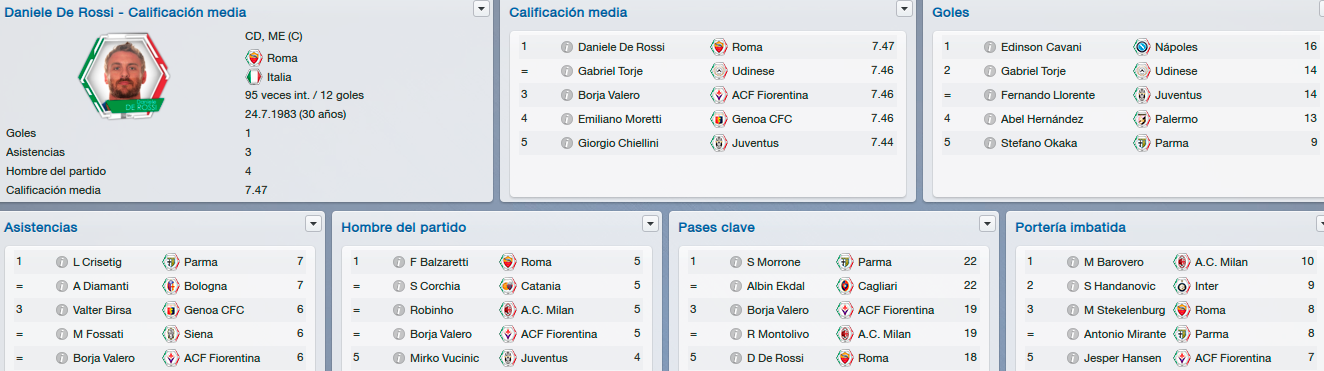Viewport: 1324px width, 371px height.
Task: Expand the Hombre del partido panel menu
Action: [x=650, y=223]
